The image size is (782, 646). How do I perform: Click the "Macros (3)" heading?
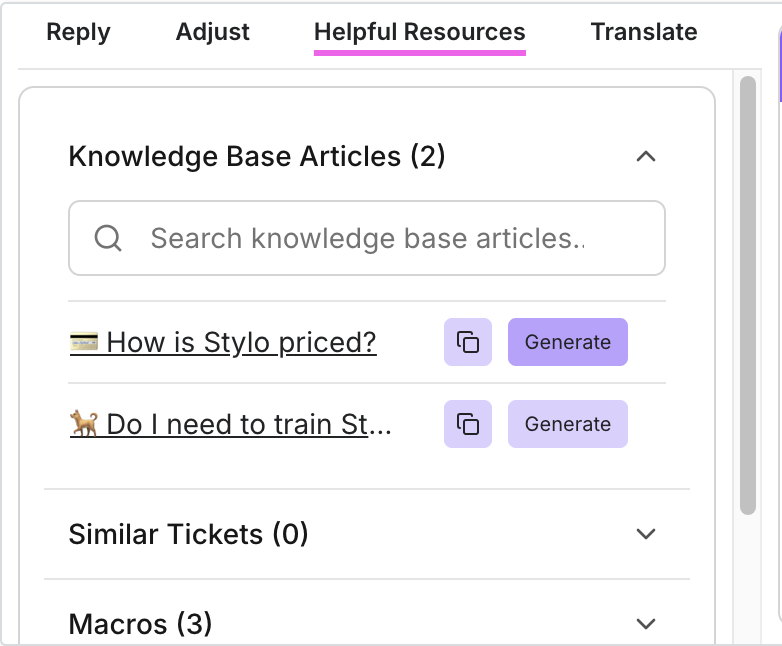tap(140, 624)
